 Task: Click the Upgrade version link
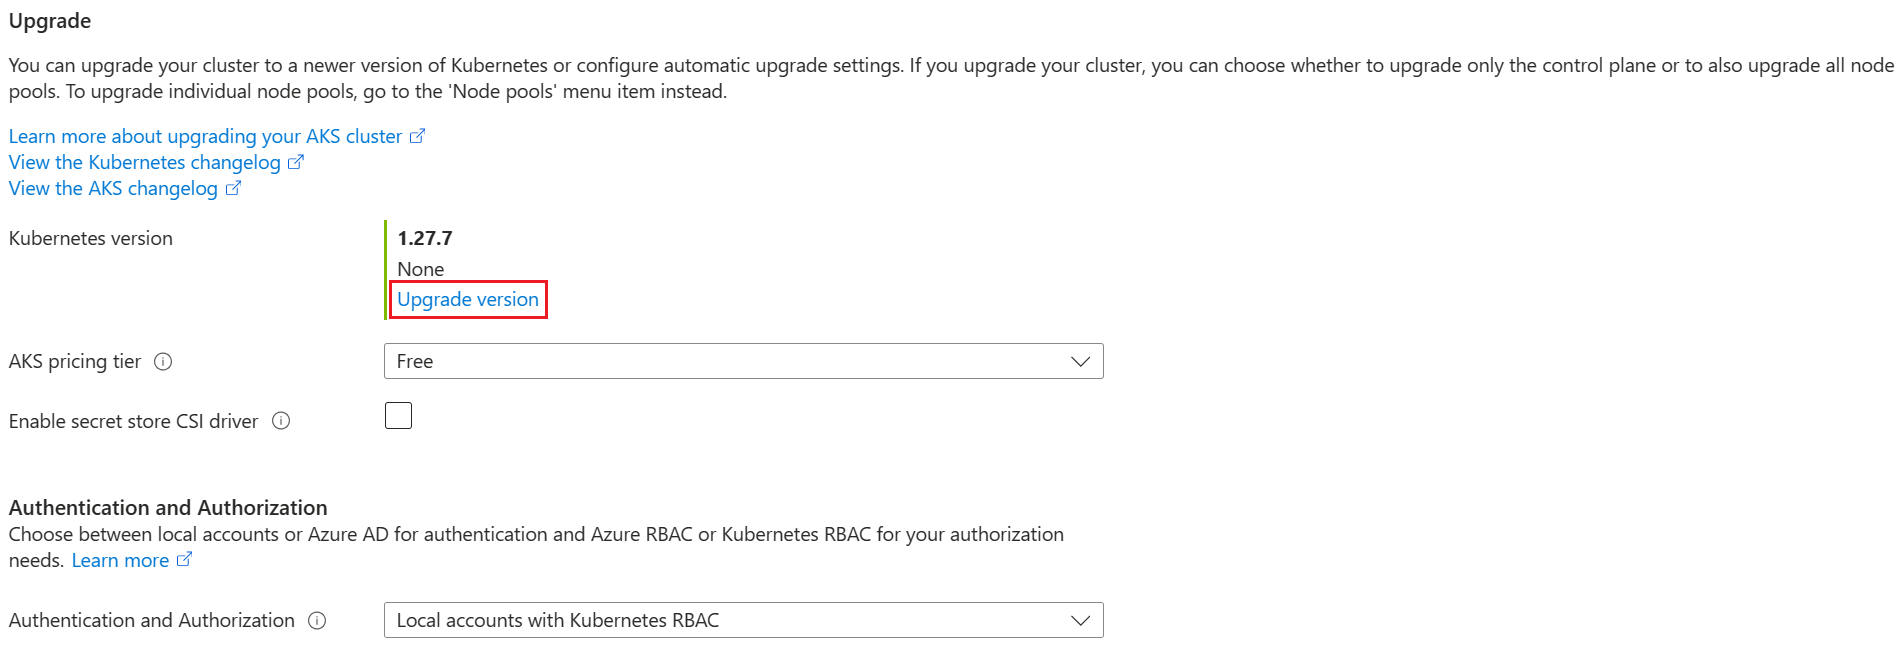pyautogui.click(x=468, y=299)
